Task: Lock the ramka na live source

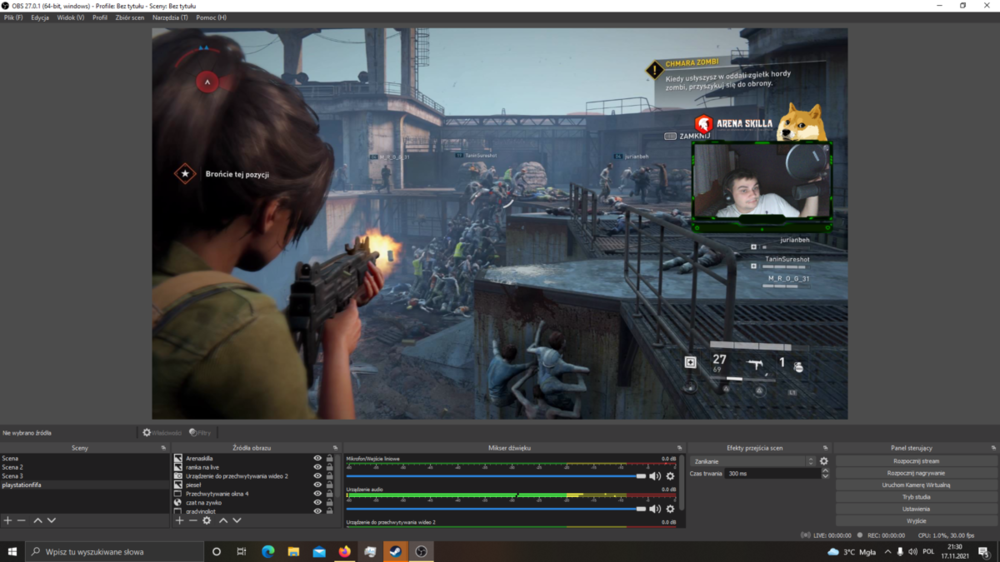Action: pos(330,467)
